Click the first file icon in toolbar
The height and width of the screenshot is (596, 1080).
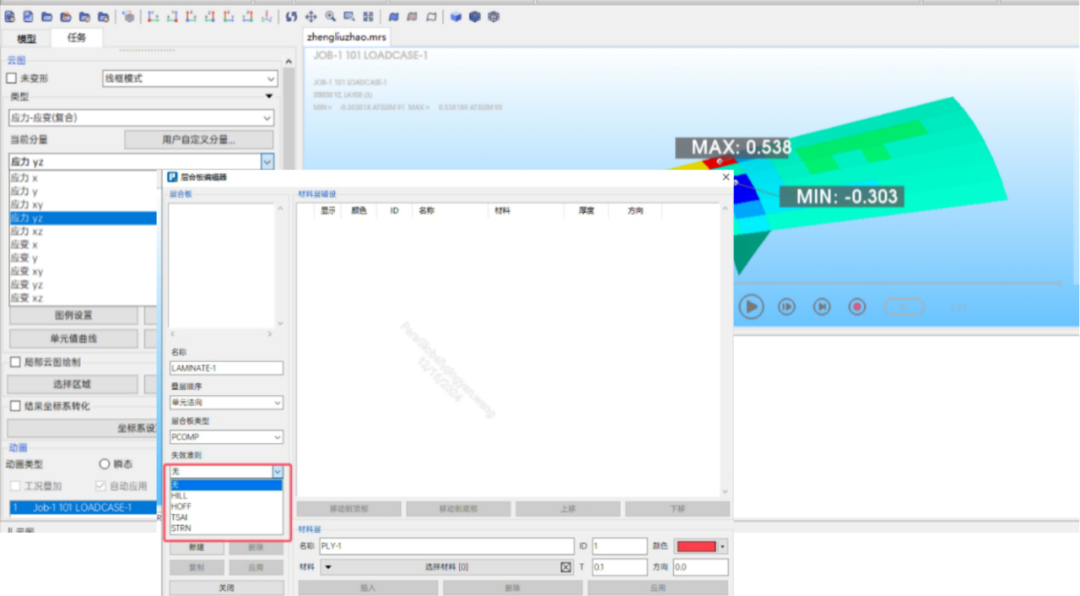tap(10, 16)
